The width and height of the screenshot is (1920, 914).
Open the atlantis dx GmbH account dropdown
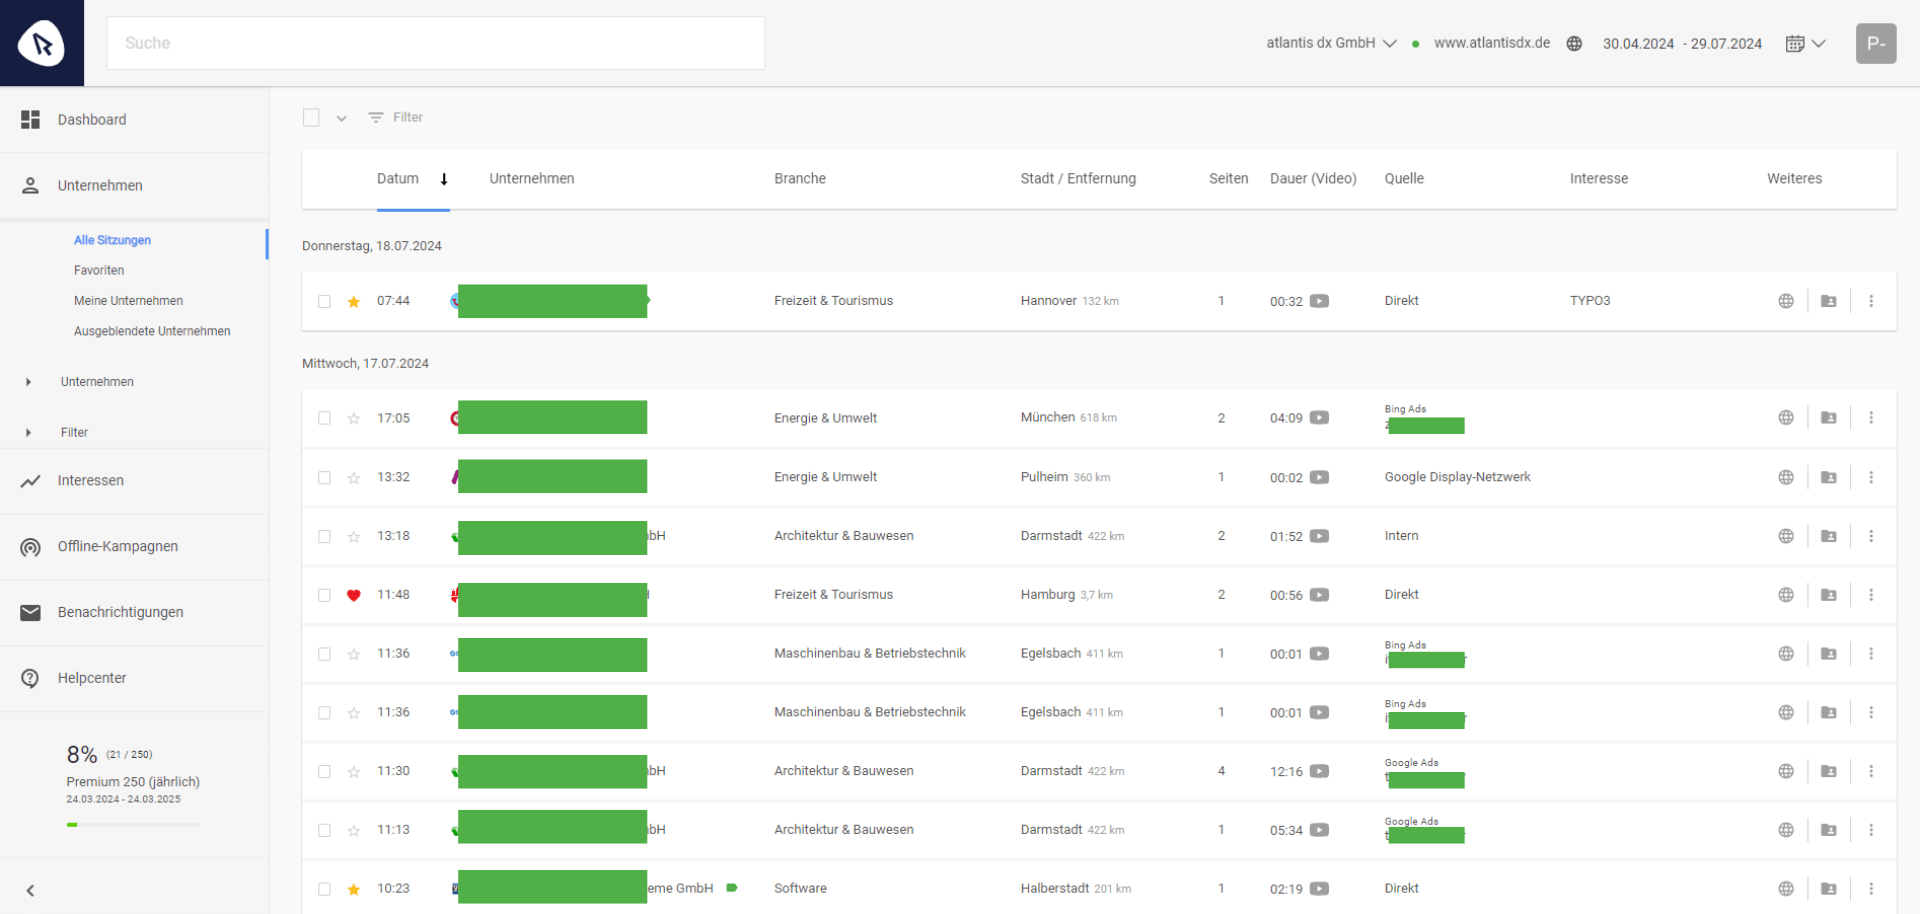coord(1331,43)
